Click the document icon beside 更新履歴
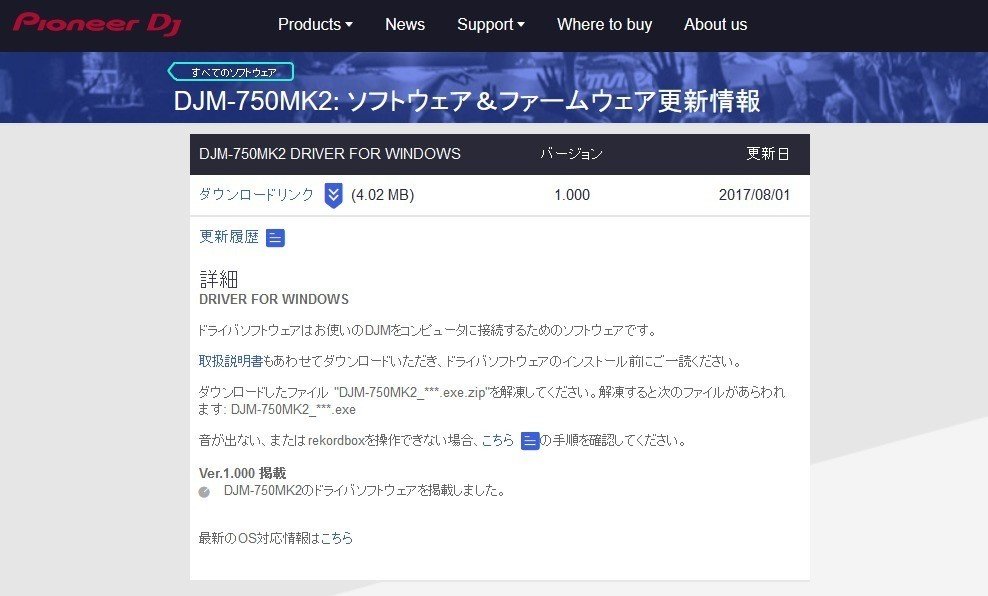This screenshot has width=988, height=596. point(275,238)
